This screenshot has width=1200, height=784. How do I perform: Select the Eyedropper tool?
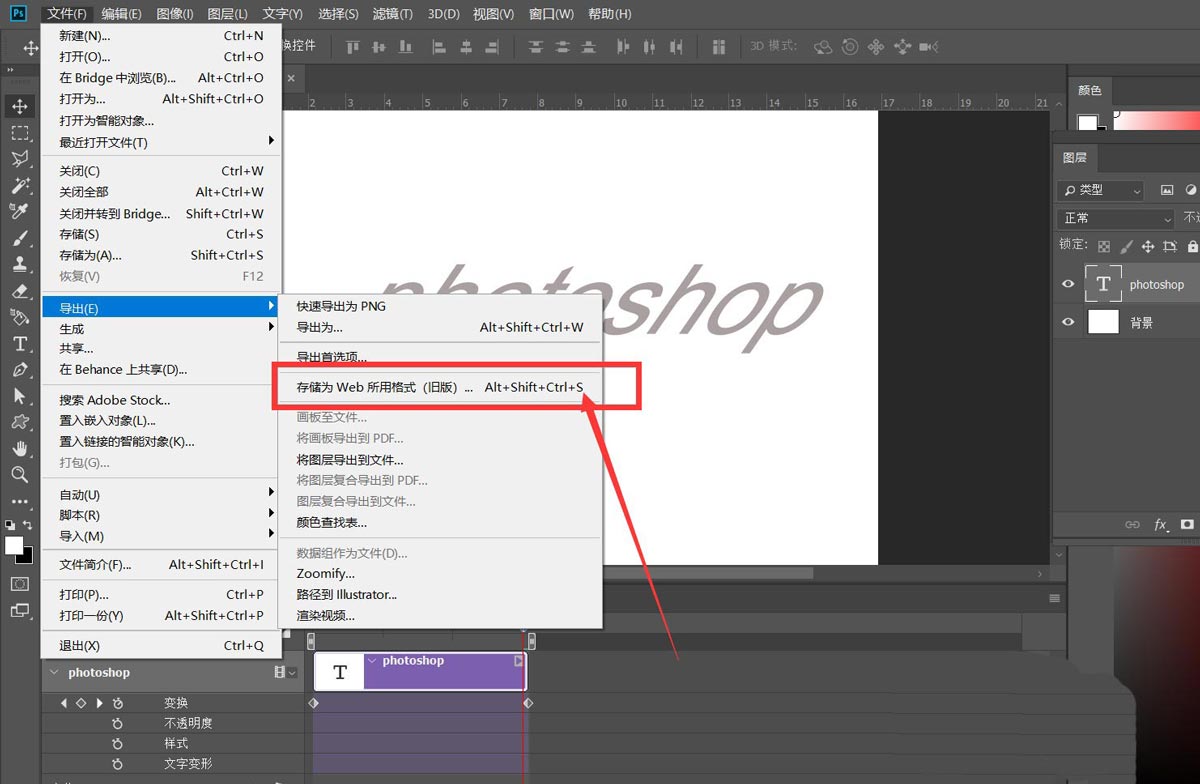click(x=20, y=211)
